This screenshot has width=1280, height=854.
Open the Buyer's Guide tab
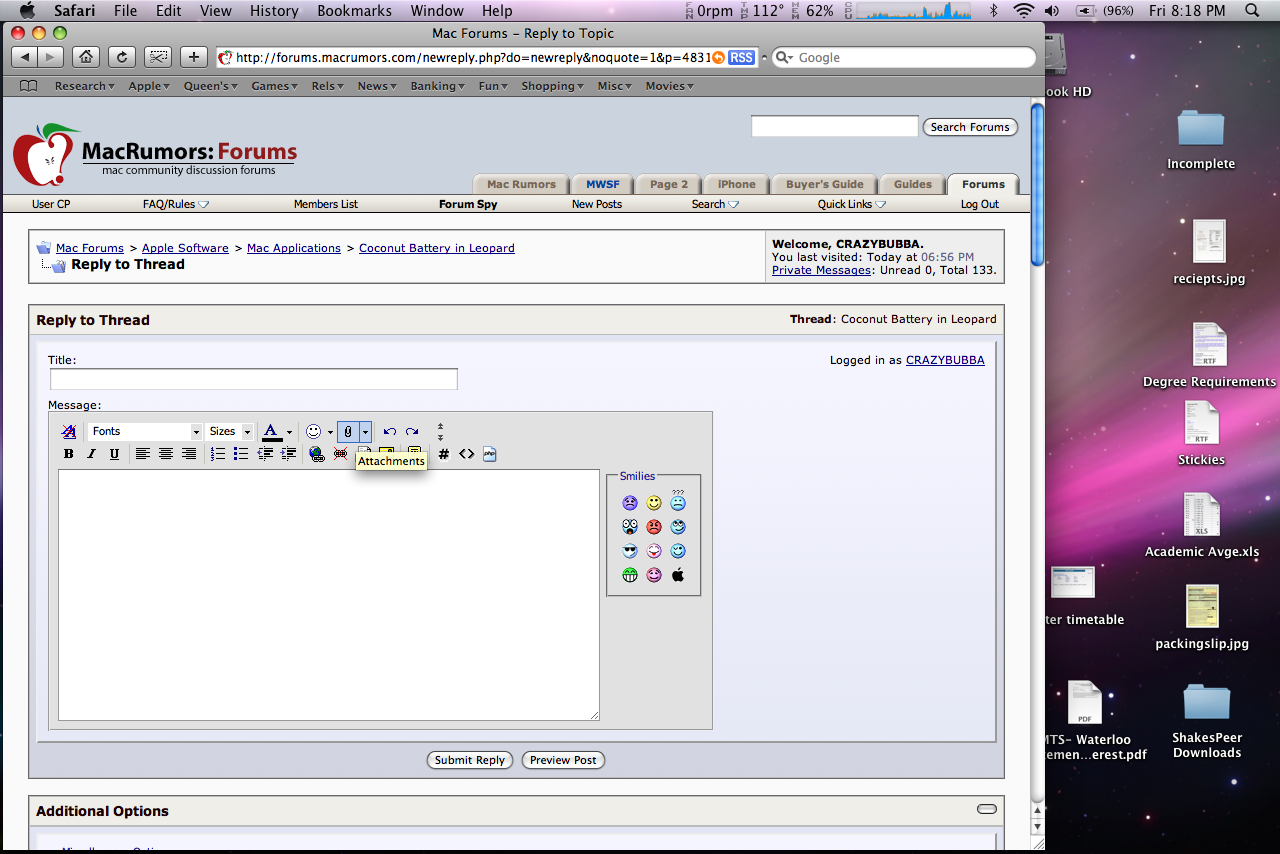824,184
